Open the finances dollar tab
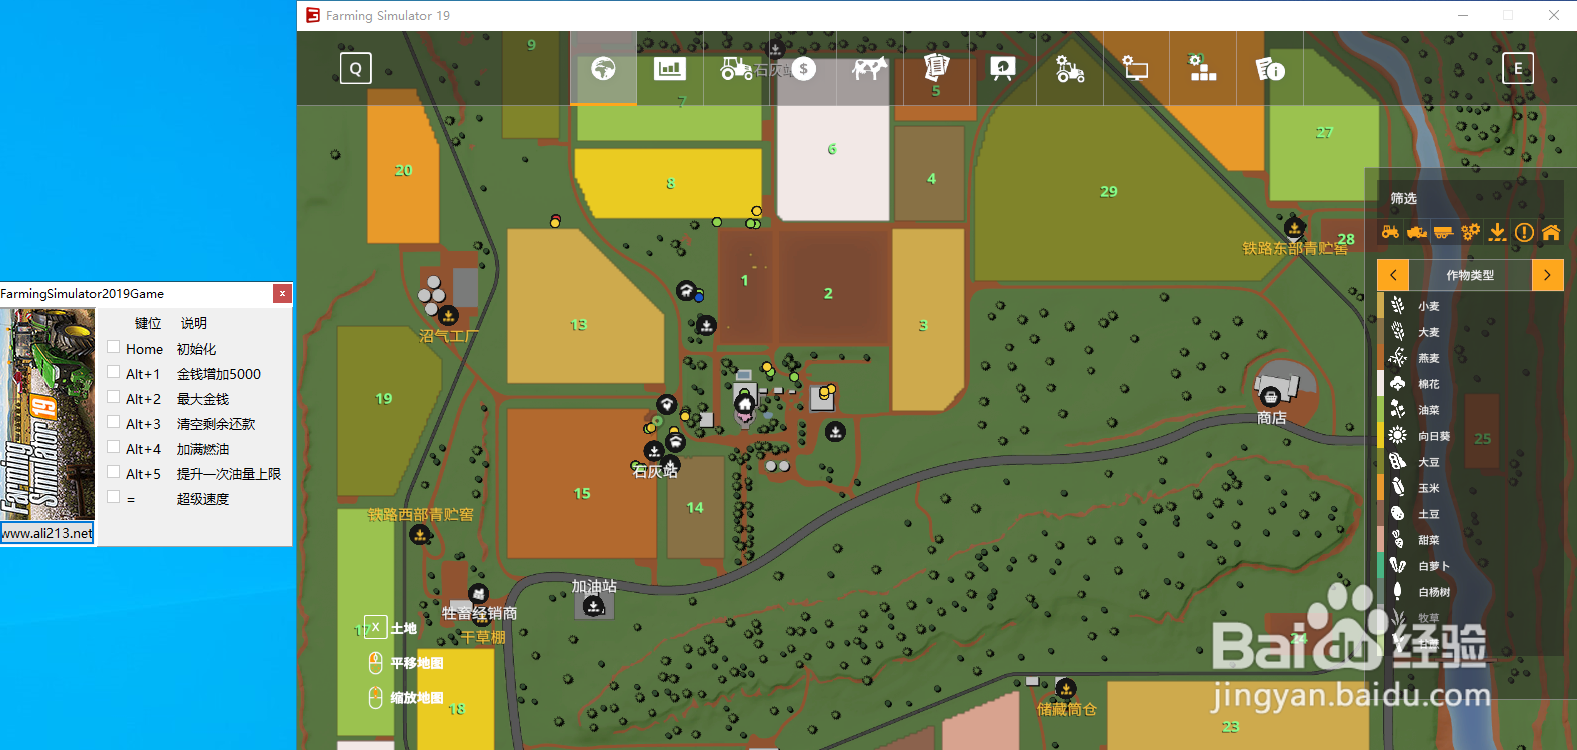This screenshot has height=750, width=1577. [803, 68]
